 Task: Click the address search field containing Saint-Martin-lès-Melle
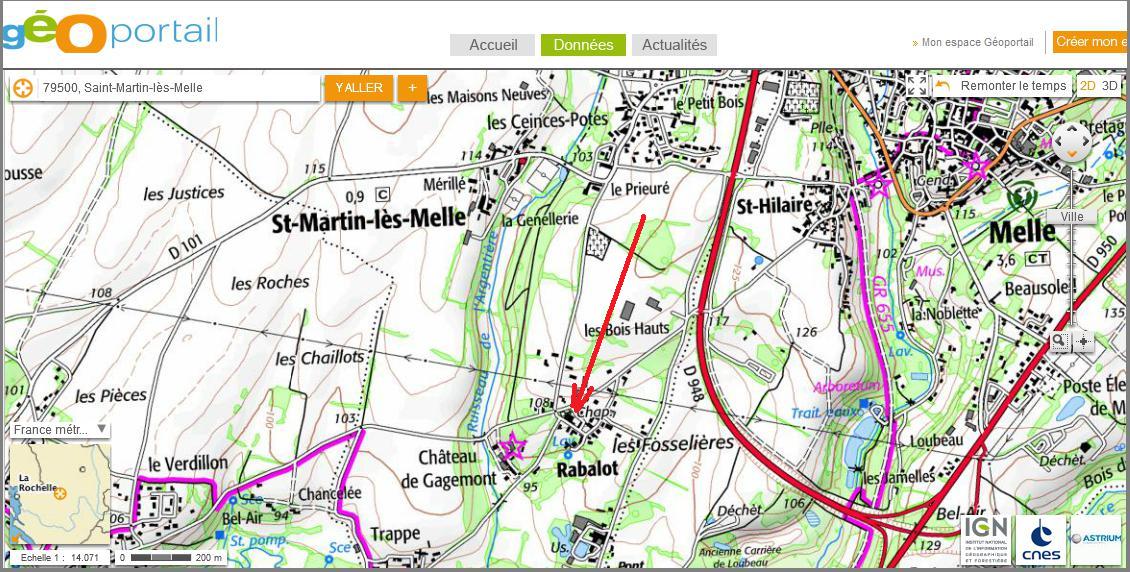pos(179,88)
